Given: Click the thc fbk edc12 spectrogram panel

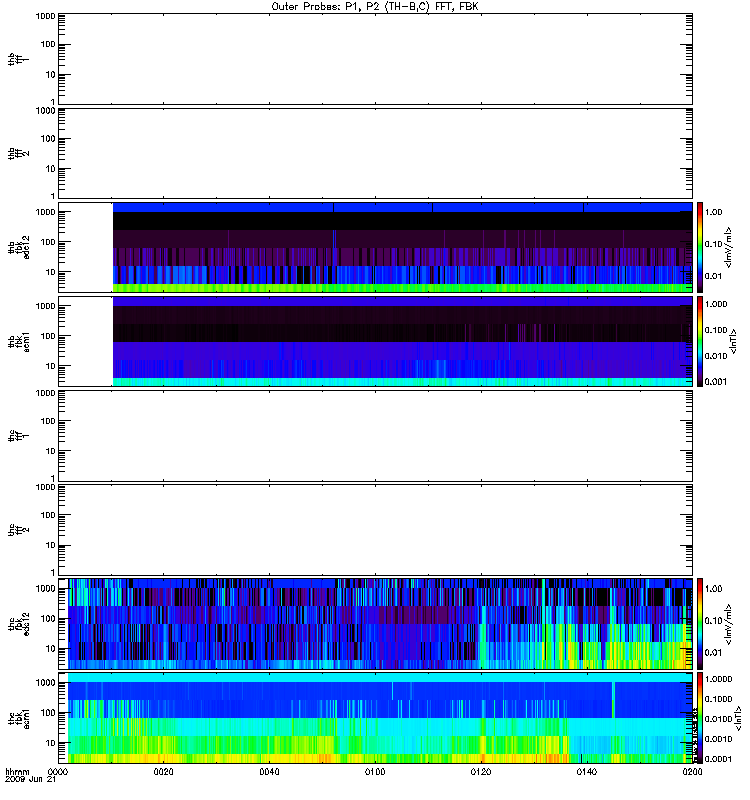Looking at the screenshot, I should (375, 623).
